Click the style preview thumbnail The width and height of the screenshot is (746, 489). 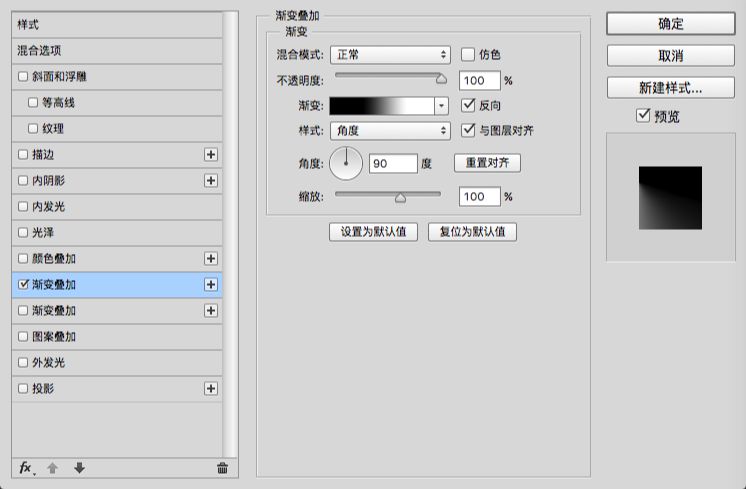[670, 198]
